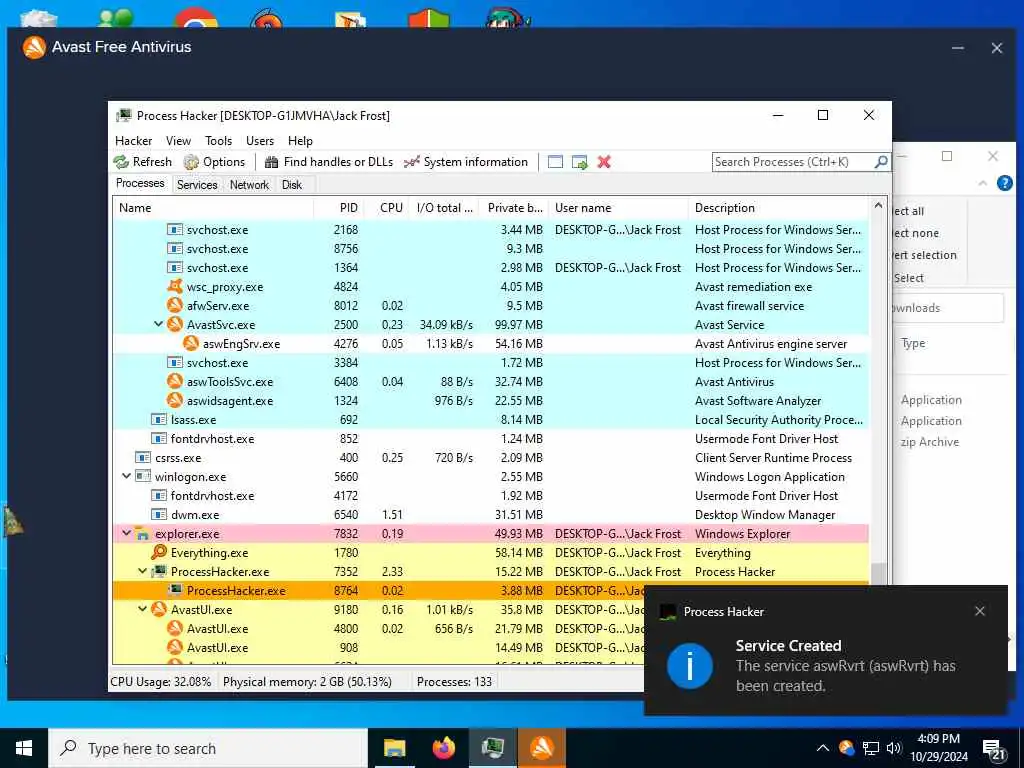Click the volume tray icon
The height and width of the screenshot is (768, 1024).
pos(894,748)
